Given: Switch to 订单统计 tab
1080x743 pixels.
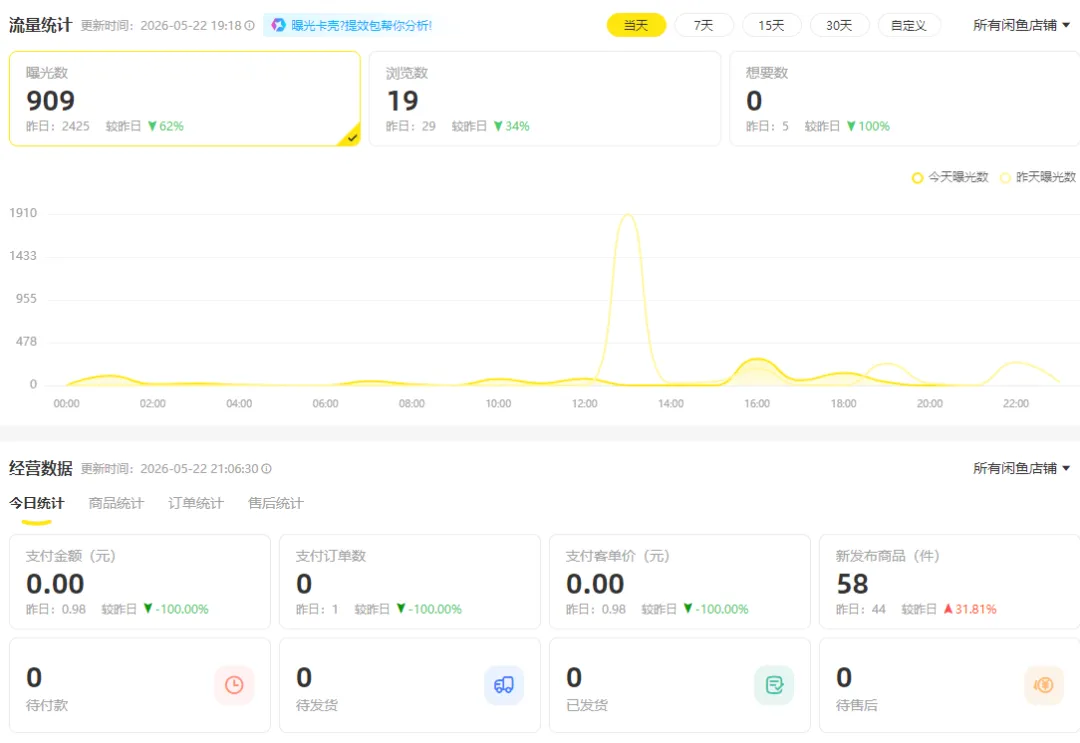Looking at the screenshot, I should pos(196,503).
